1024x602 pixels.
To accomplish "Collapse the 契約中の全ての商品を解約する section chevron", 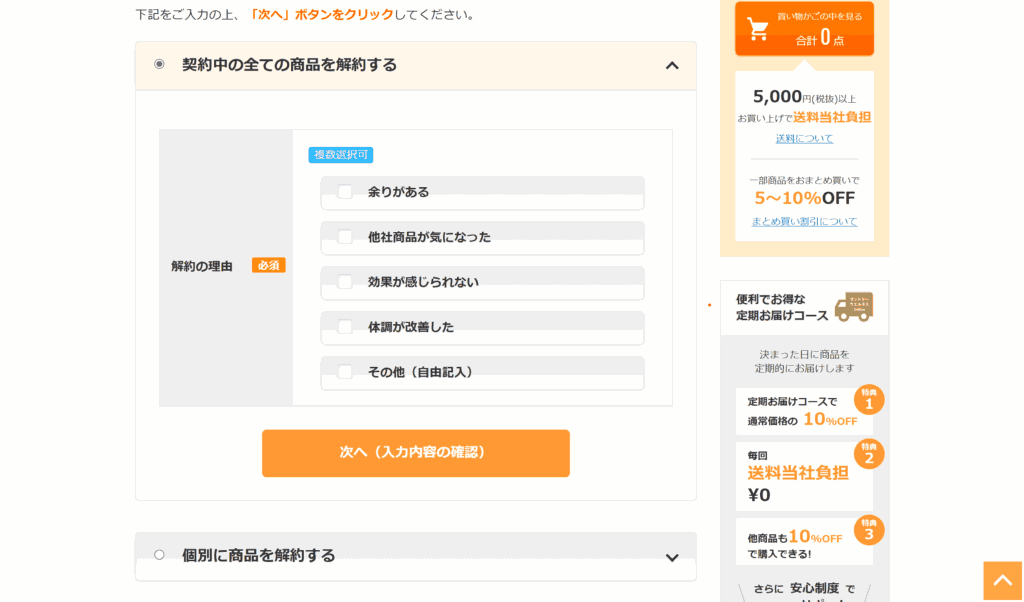I will point(672,65).
